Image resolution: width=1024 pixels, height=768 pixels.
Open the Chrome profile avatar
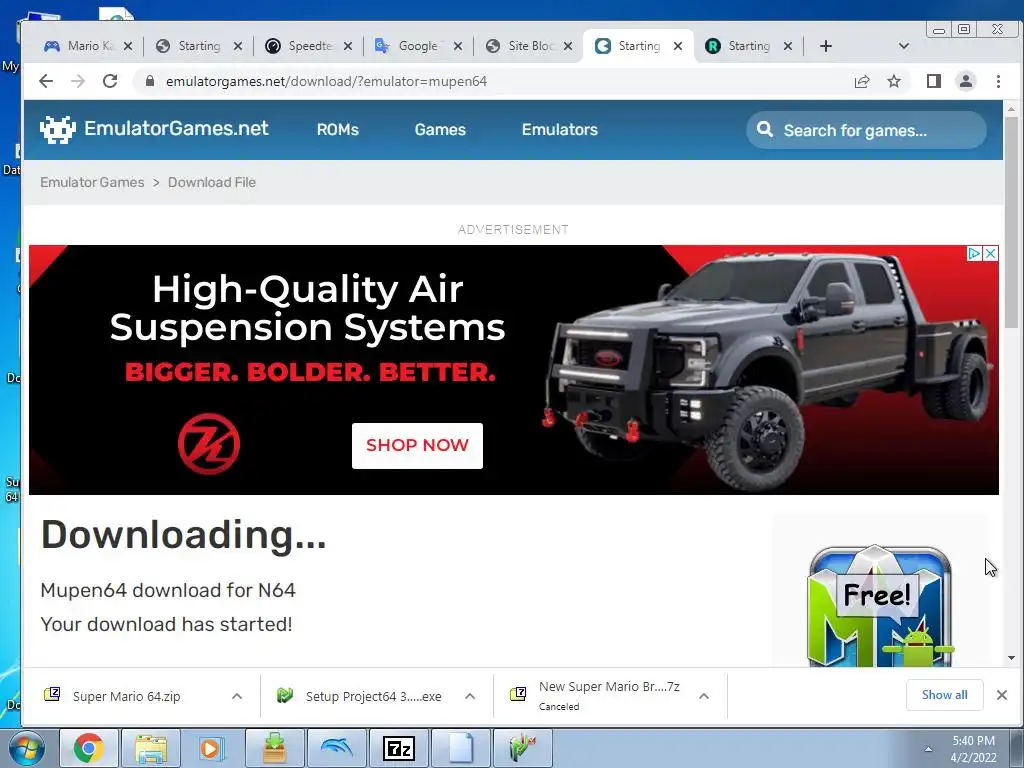coord(965,81)
